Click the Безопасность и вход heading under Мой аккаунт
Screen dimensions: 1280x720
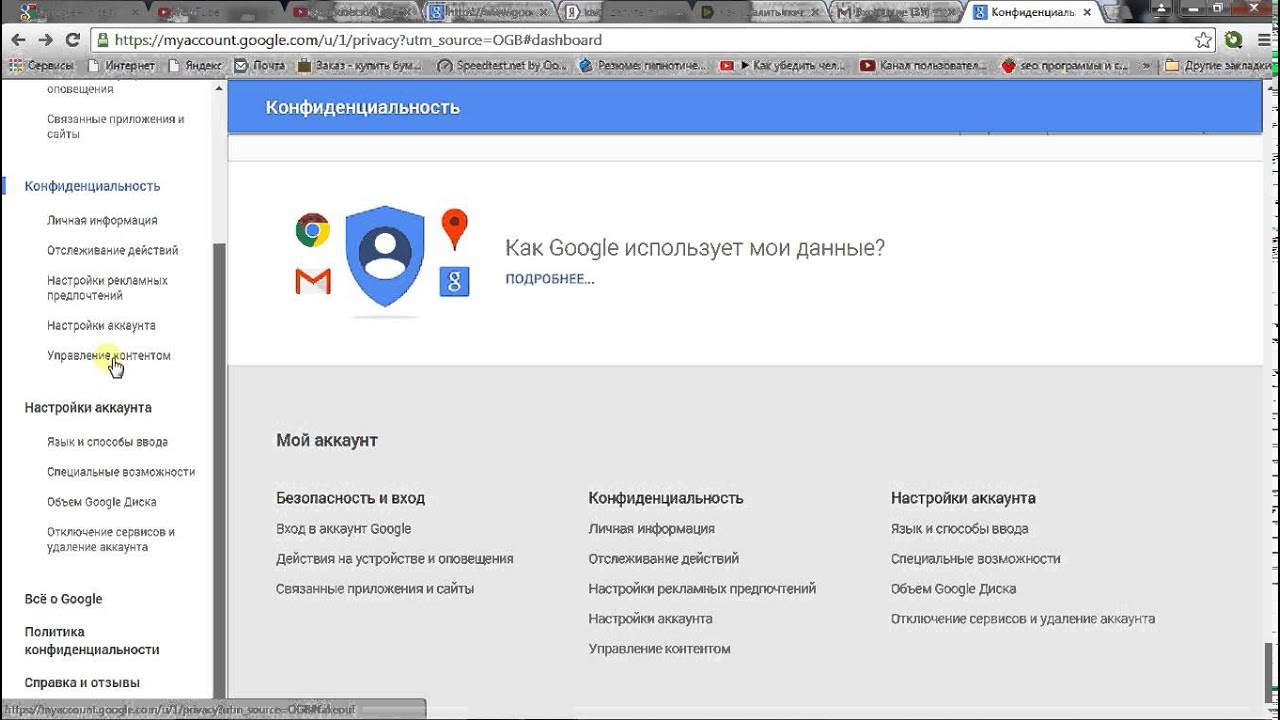click(350, 498)
